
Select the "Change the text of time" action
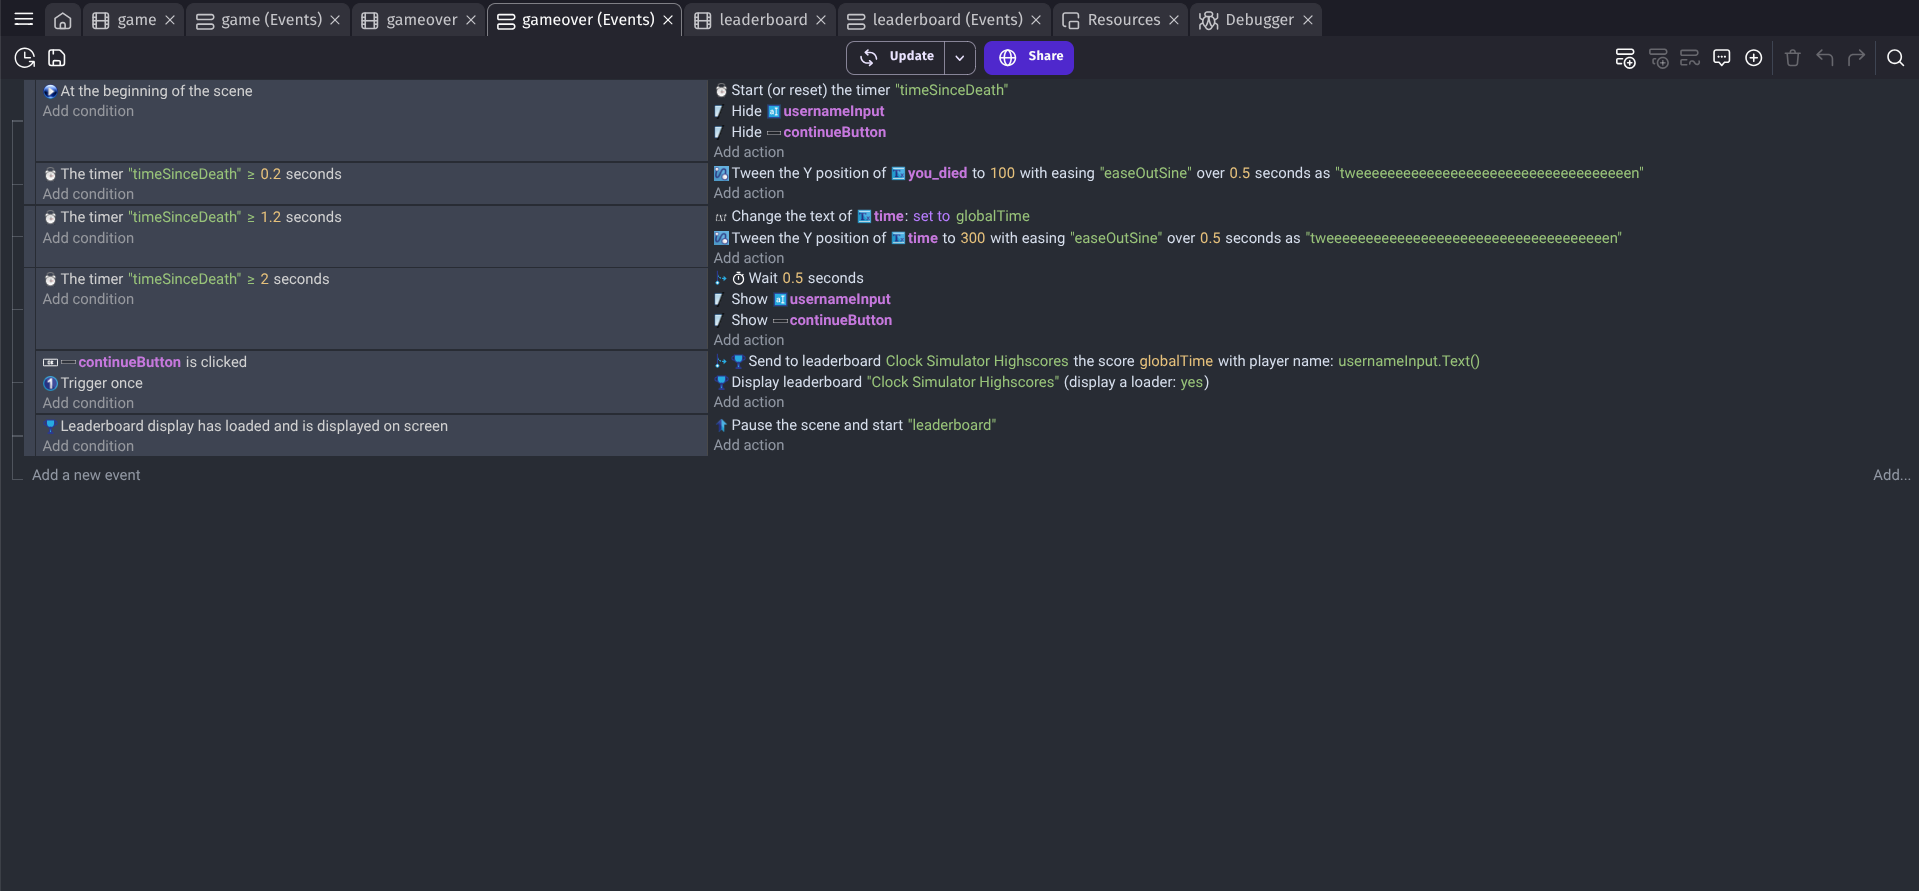872,216
